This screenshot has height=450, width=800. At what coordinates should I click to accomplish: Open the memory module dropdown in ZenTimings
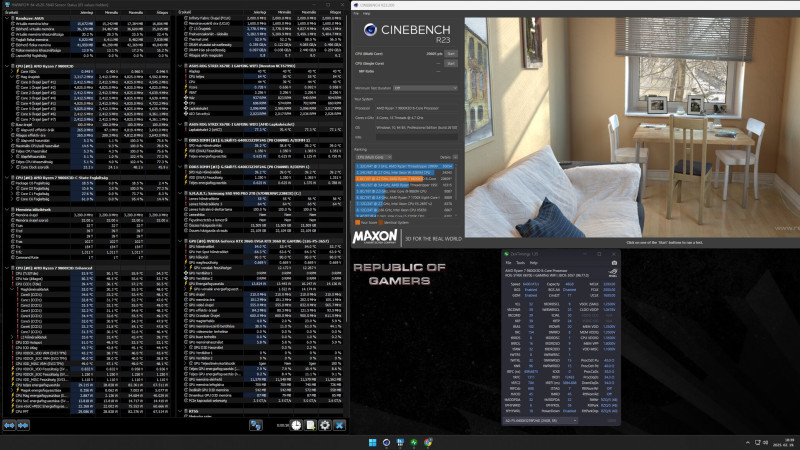[x=541, y=420]
